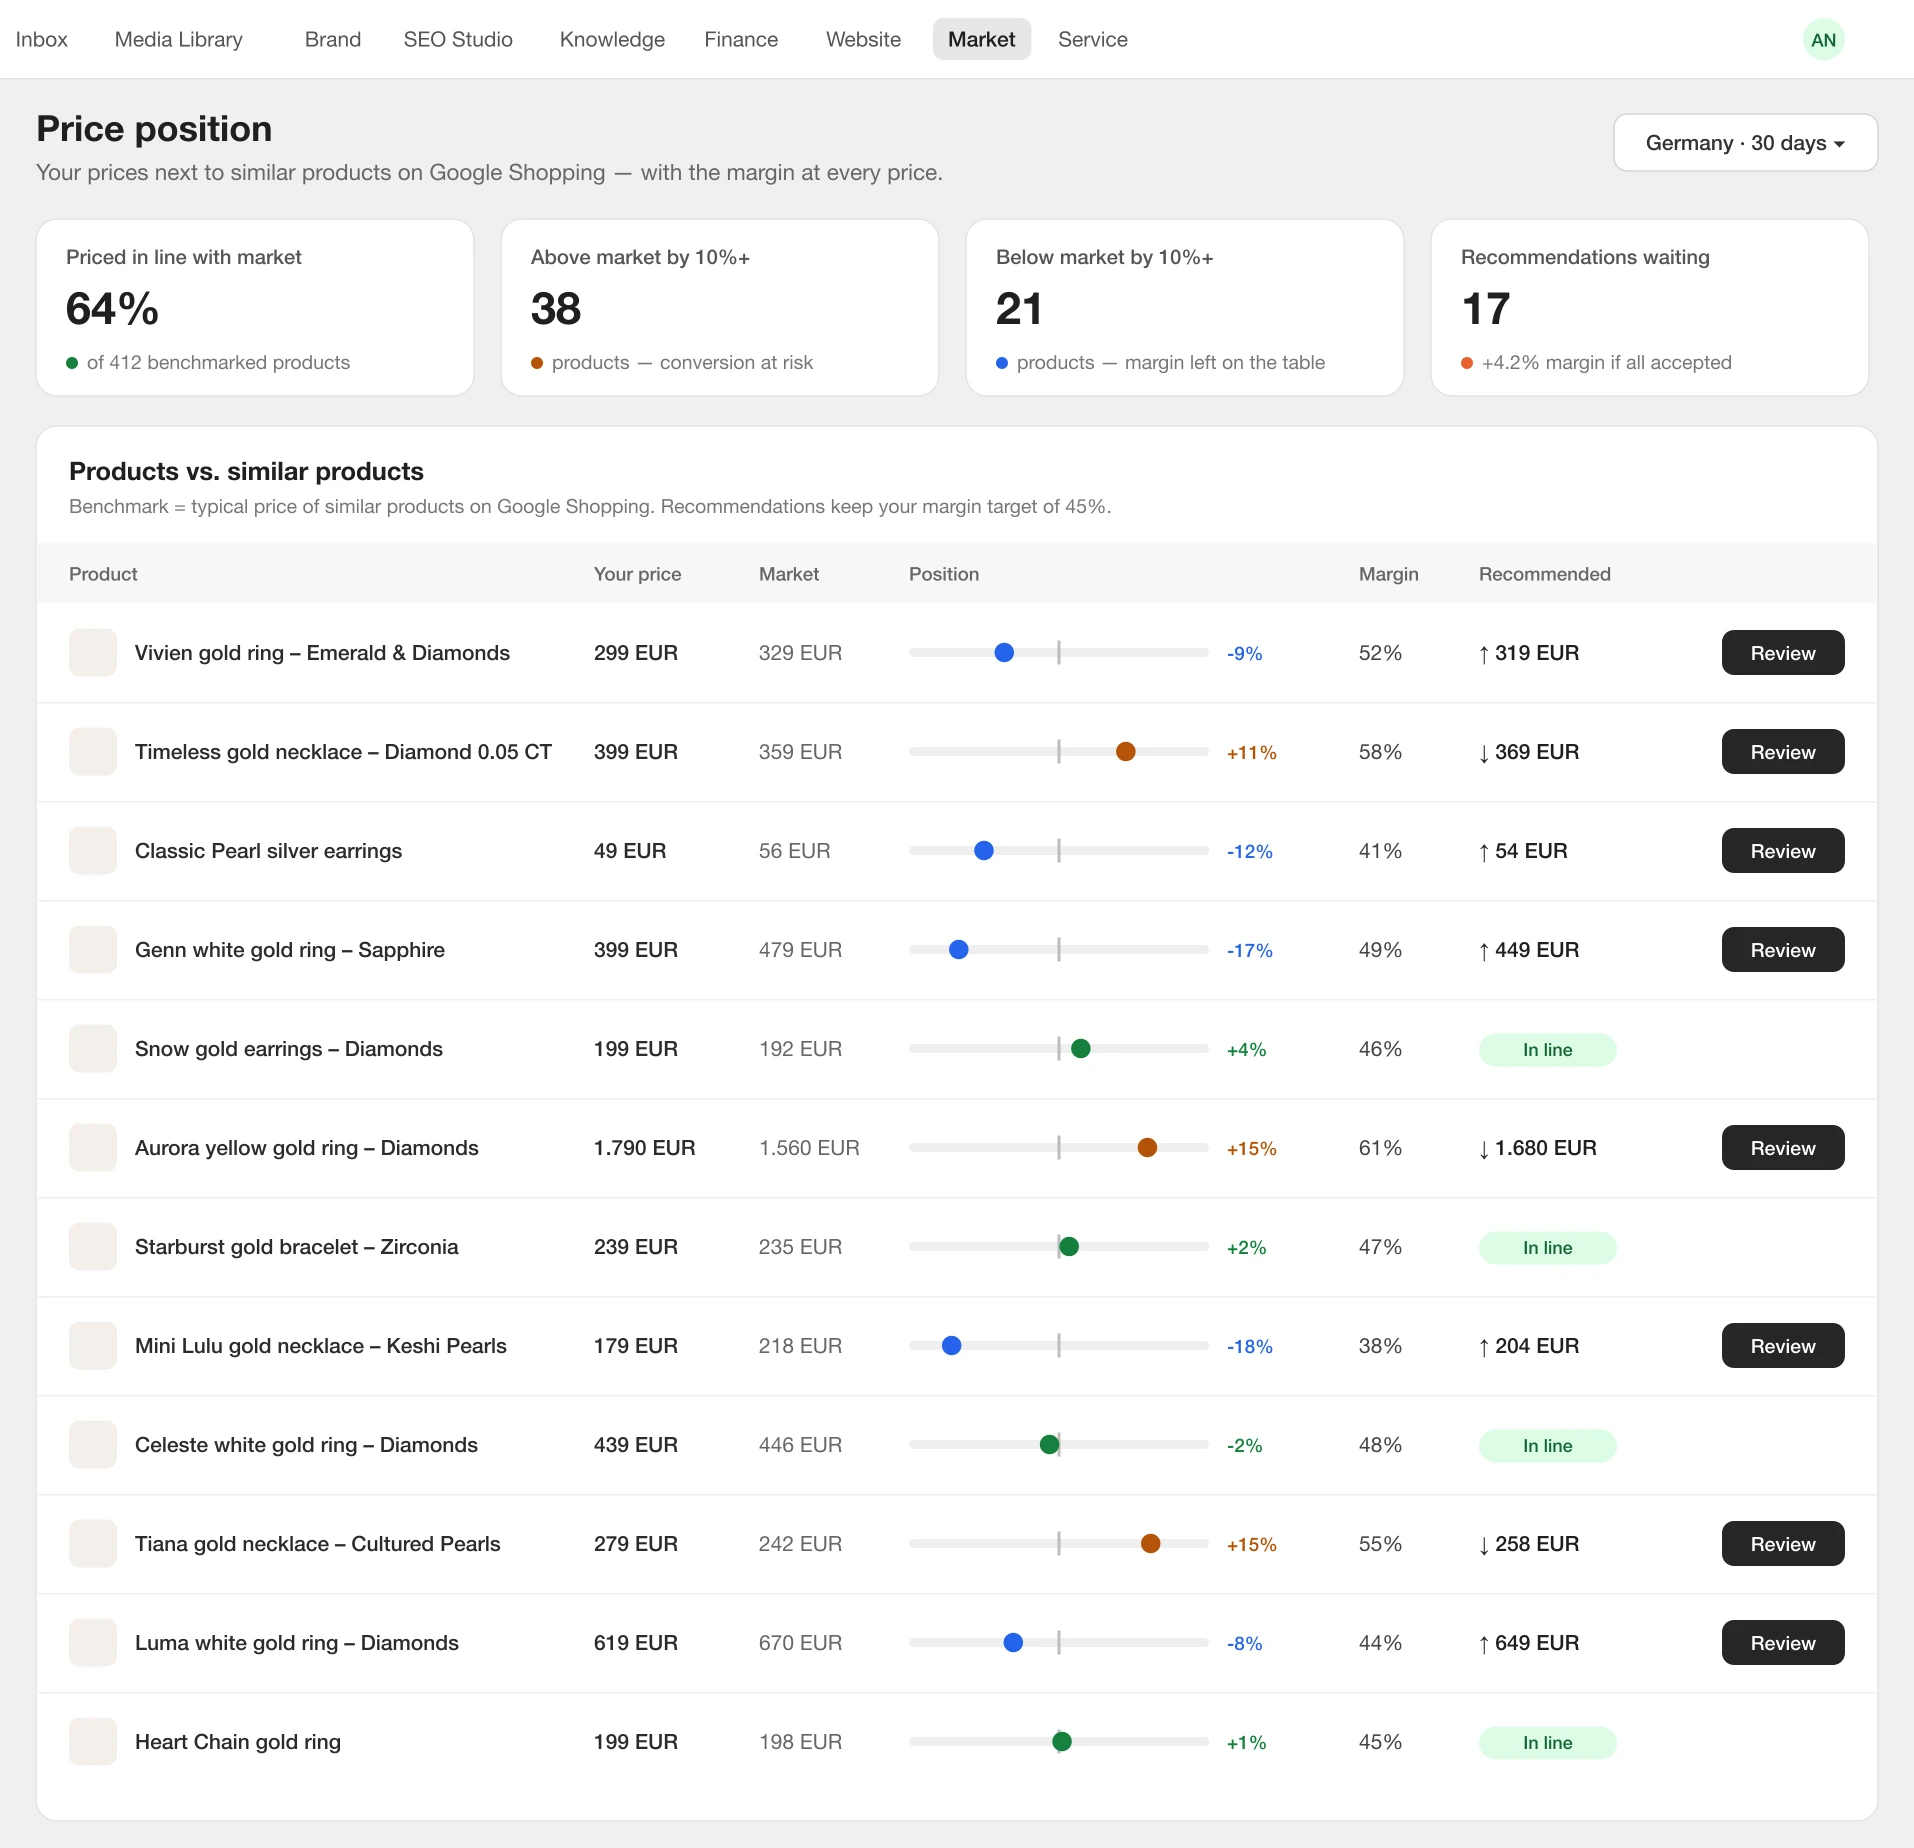
Task: Click the orange position marker for Aurora ring
Action: pyautogui.click(x=1147, y=1148)
